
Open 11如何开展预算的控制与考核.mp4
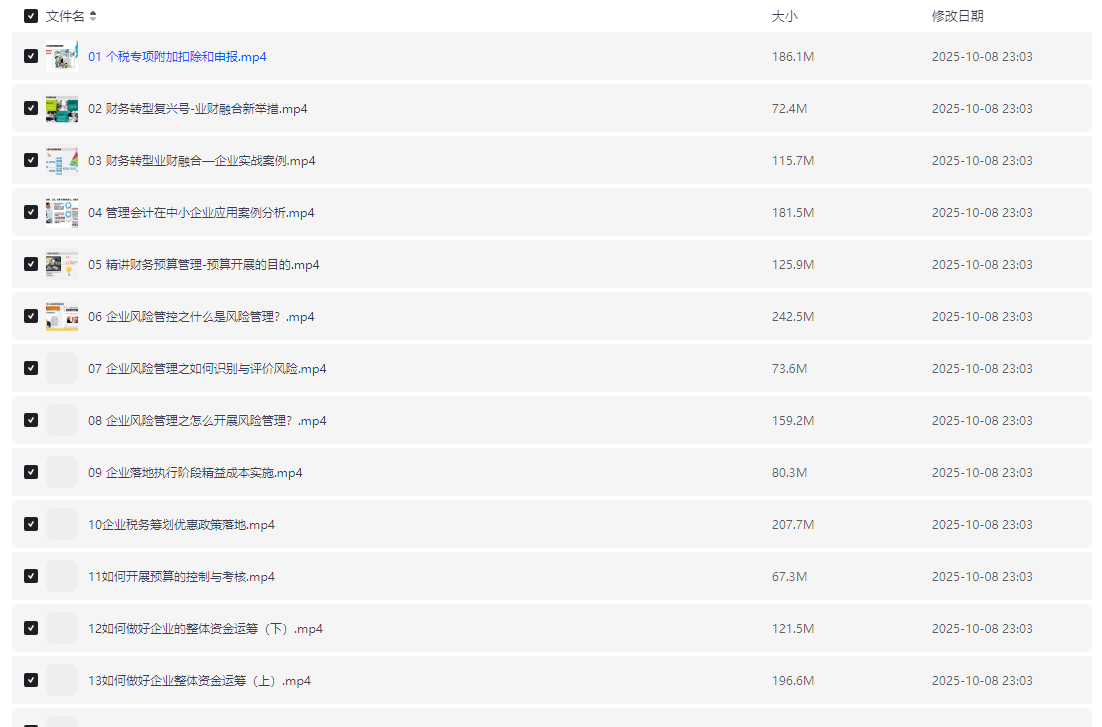coord(181,577)
